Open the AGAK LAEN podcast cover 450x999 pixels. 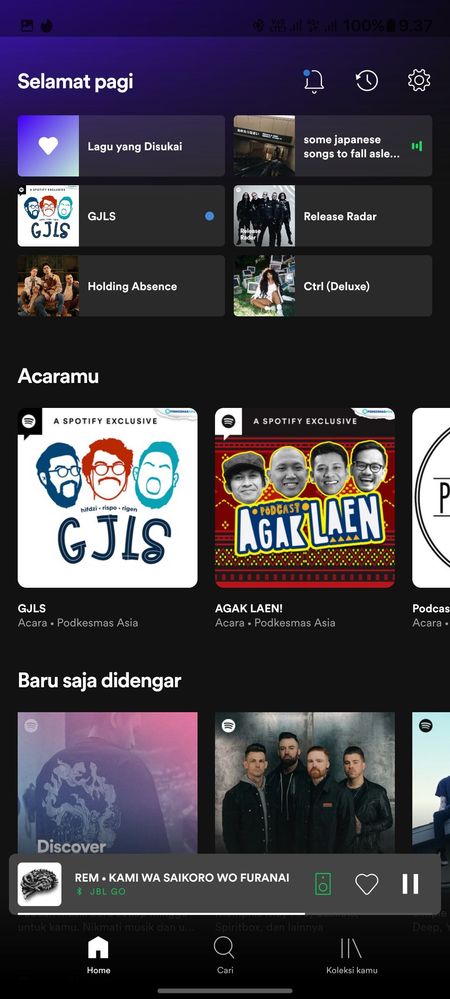(x=305, y=498)
